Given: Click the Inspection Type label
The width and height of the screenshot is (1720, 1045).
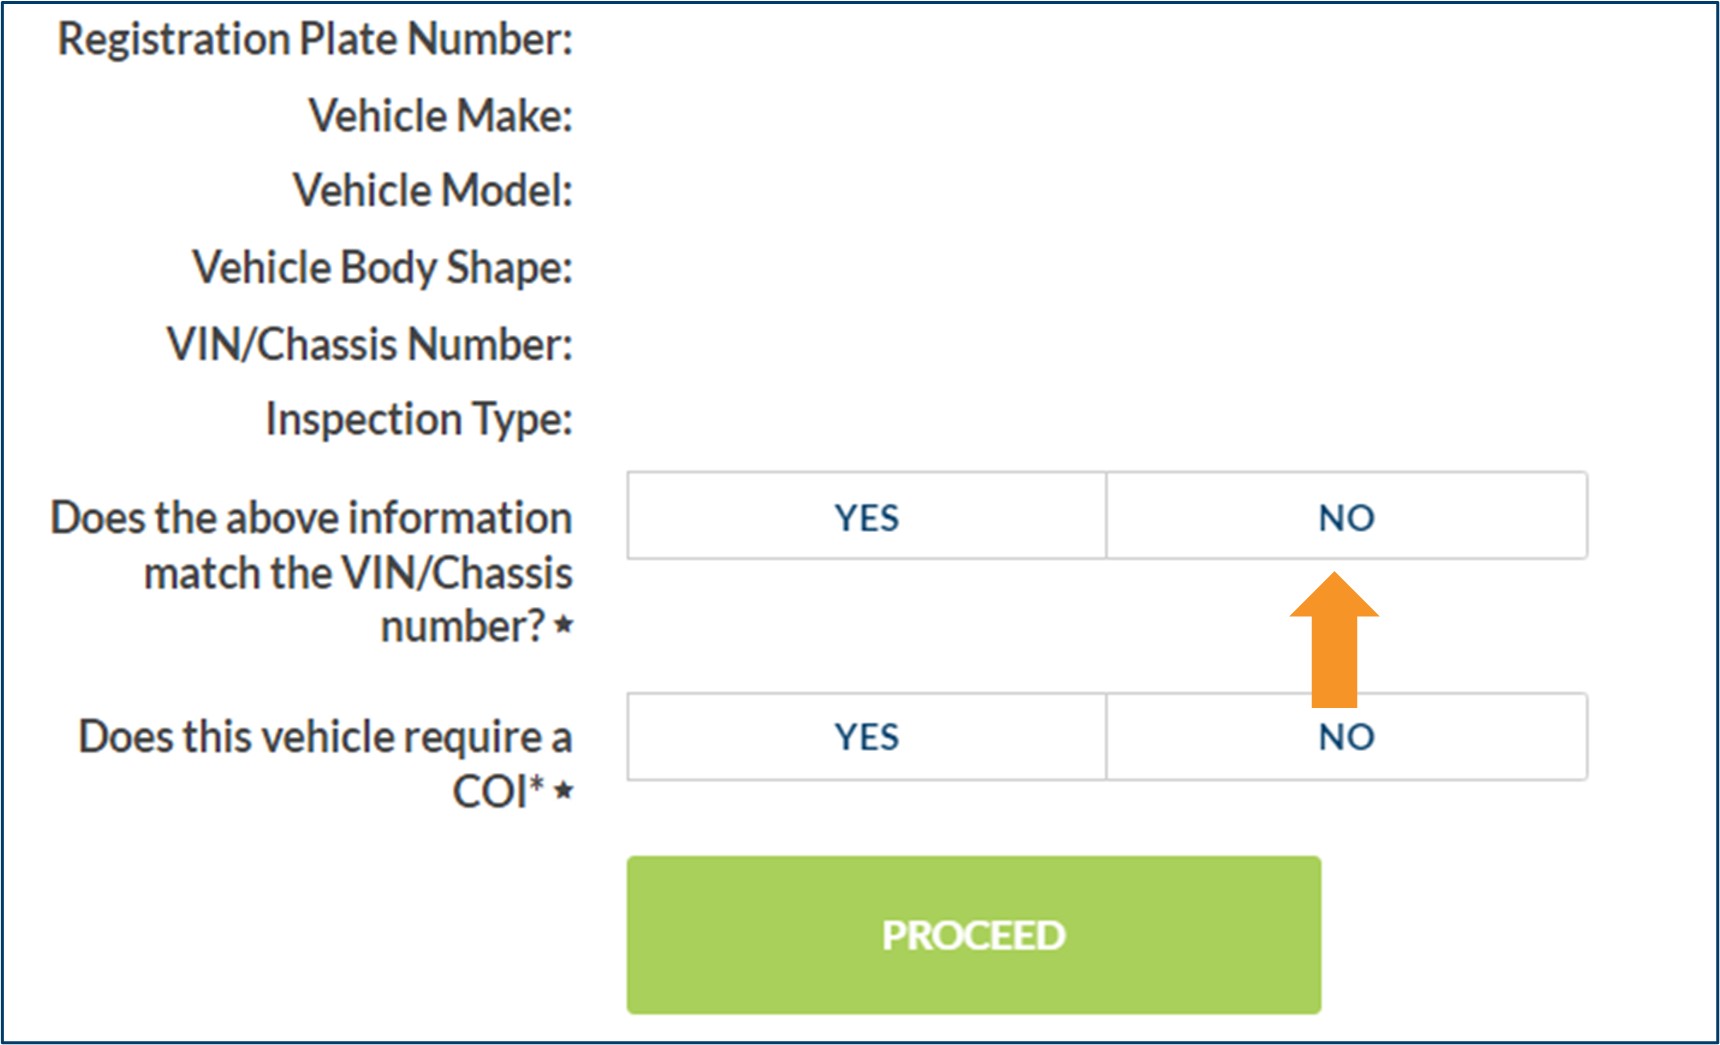Looking at the screenshot, I should pyautogui.click(x=418, y=419).
